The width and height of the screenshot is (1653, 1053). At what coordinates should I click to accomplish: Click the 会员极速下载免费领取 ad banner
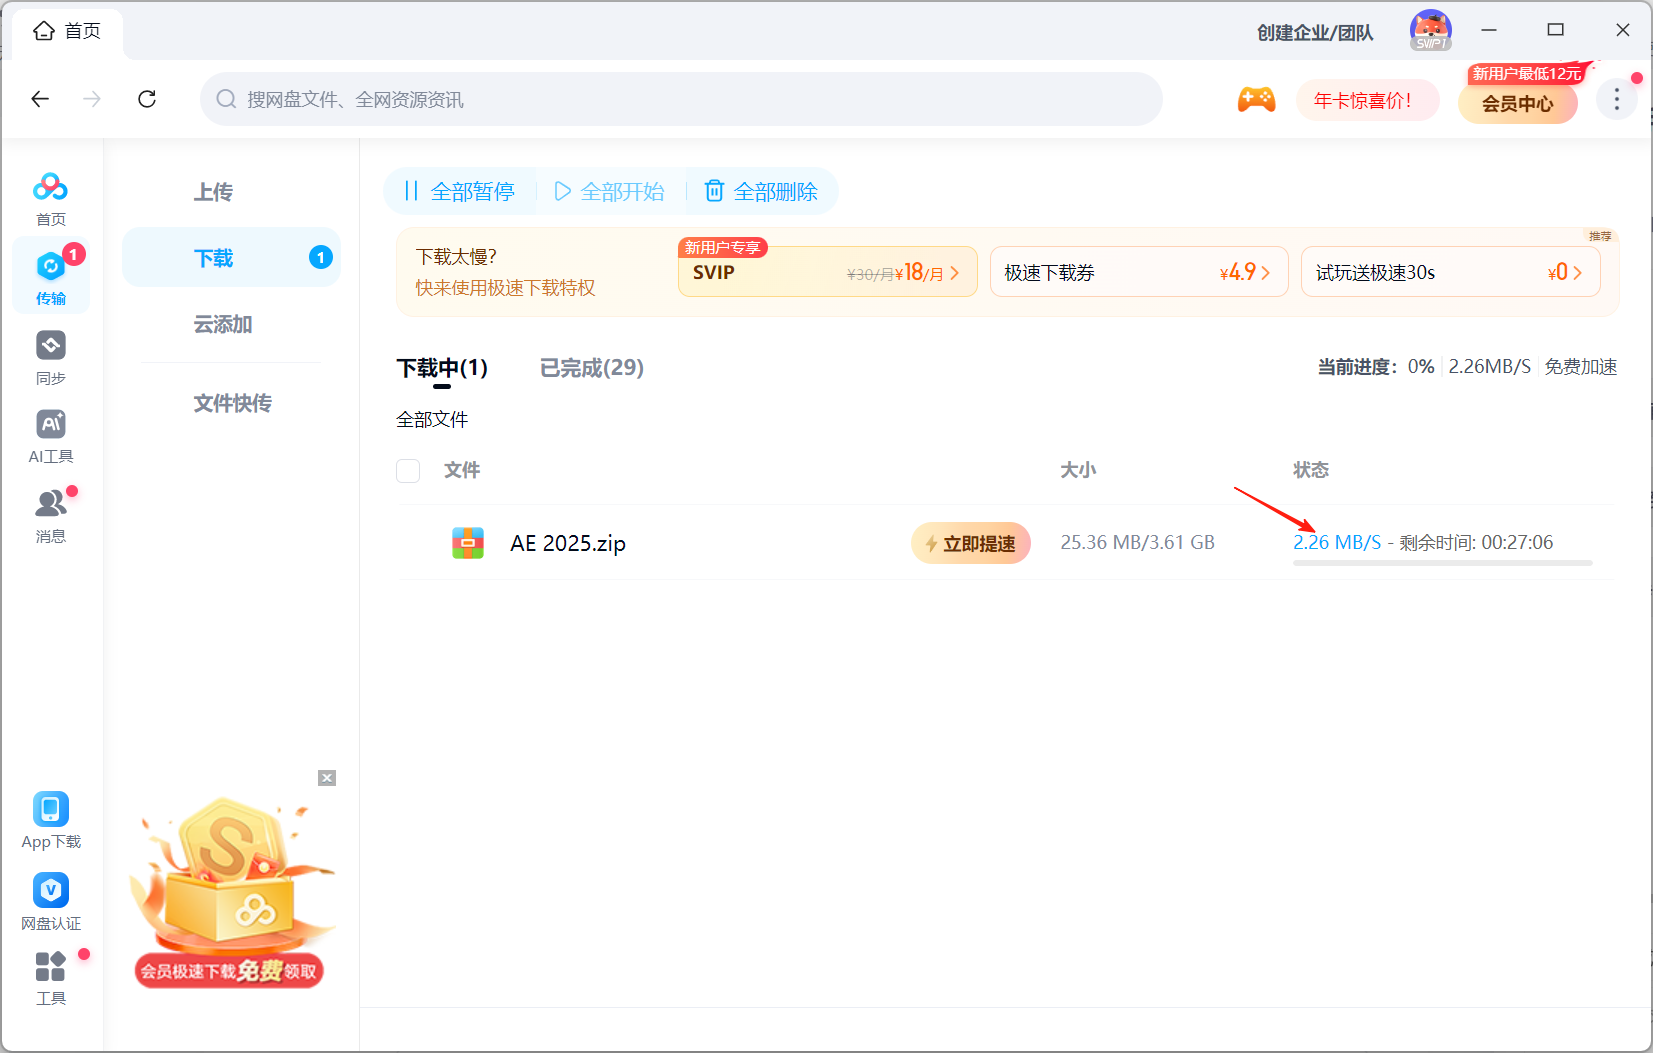(229, 971)
